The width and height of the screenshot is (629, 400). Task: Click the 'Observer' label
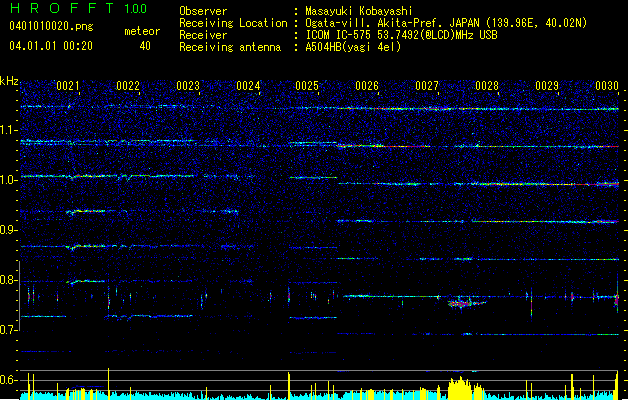[203, 11]
